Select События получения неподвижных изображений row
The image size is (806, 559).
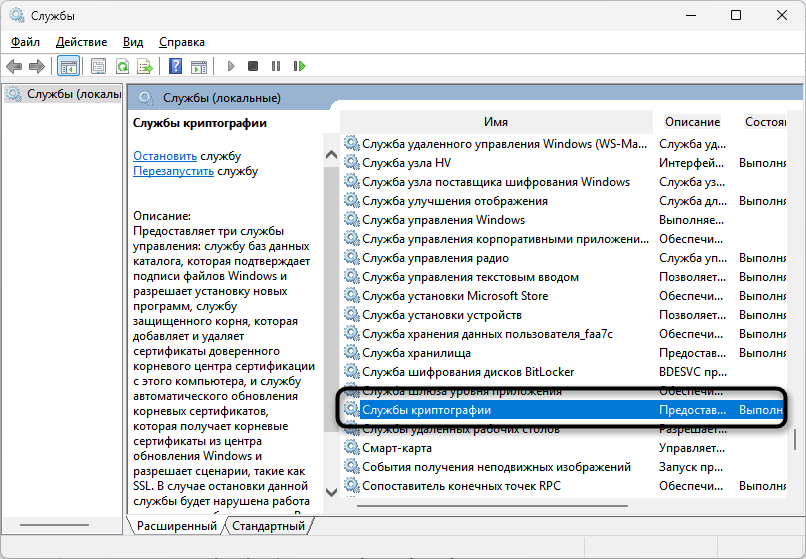(x=563, y=467)
